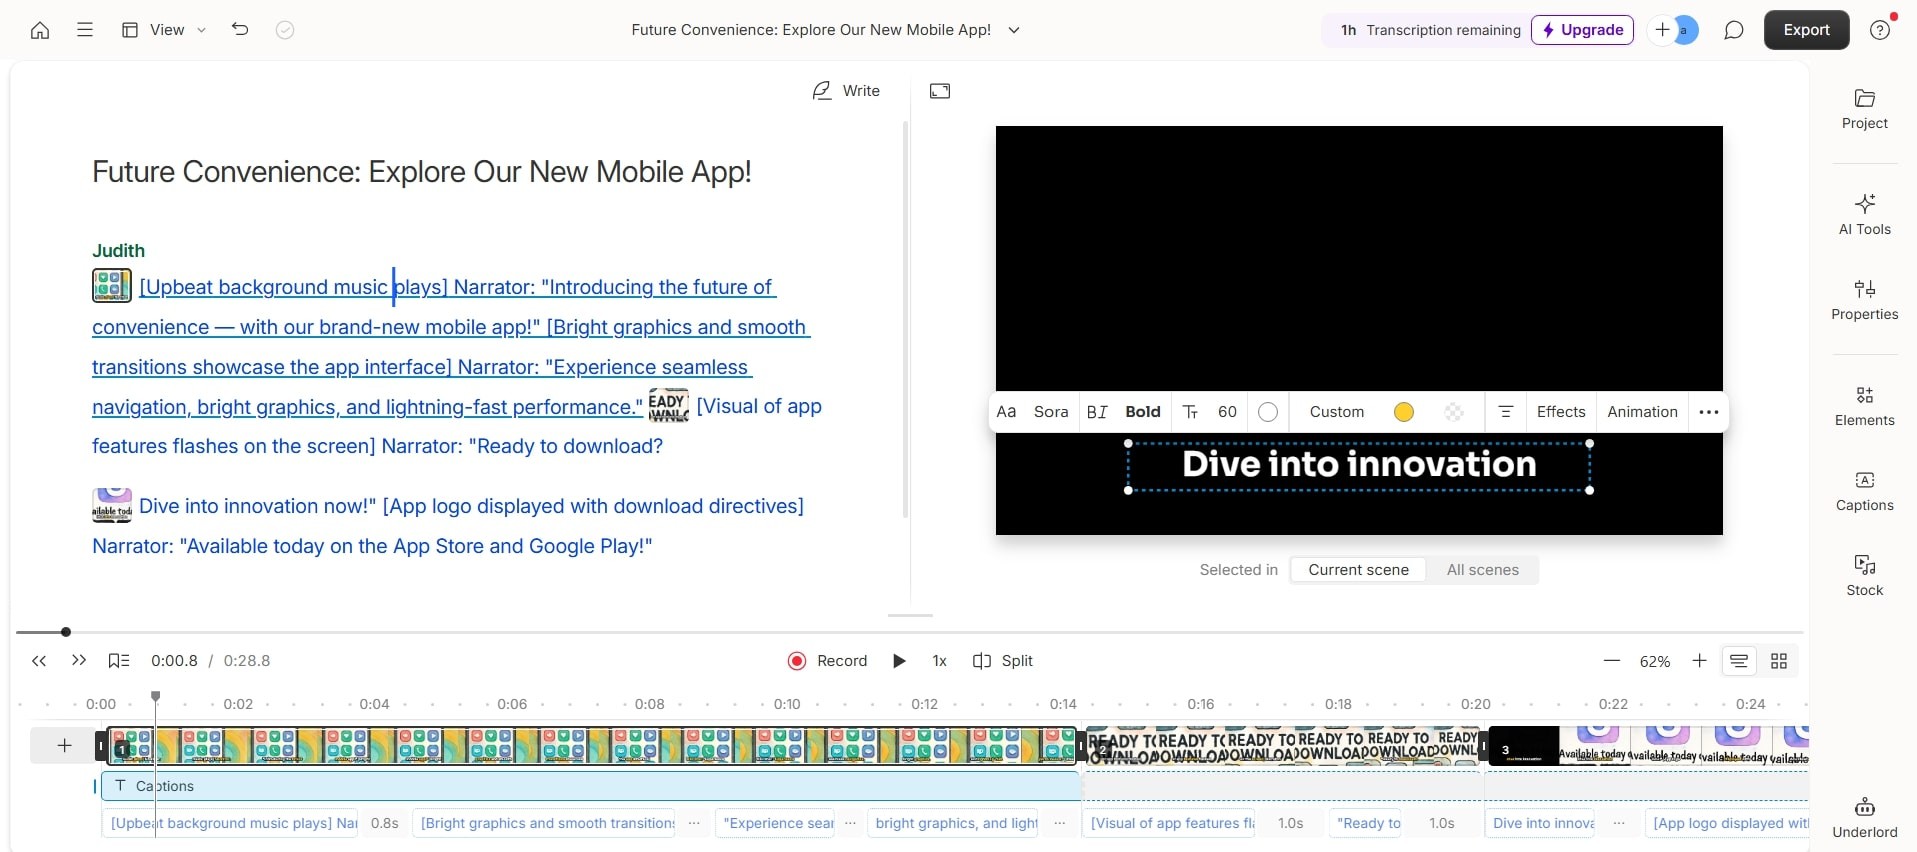
Task: Select the Captions track
Action: pyautogui.click(x=591, y=786)
